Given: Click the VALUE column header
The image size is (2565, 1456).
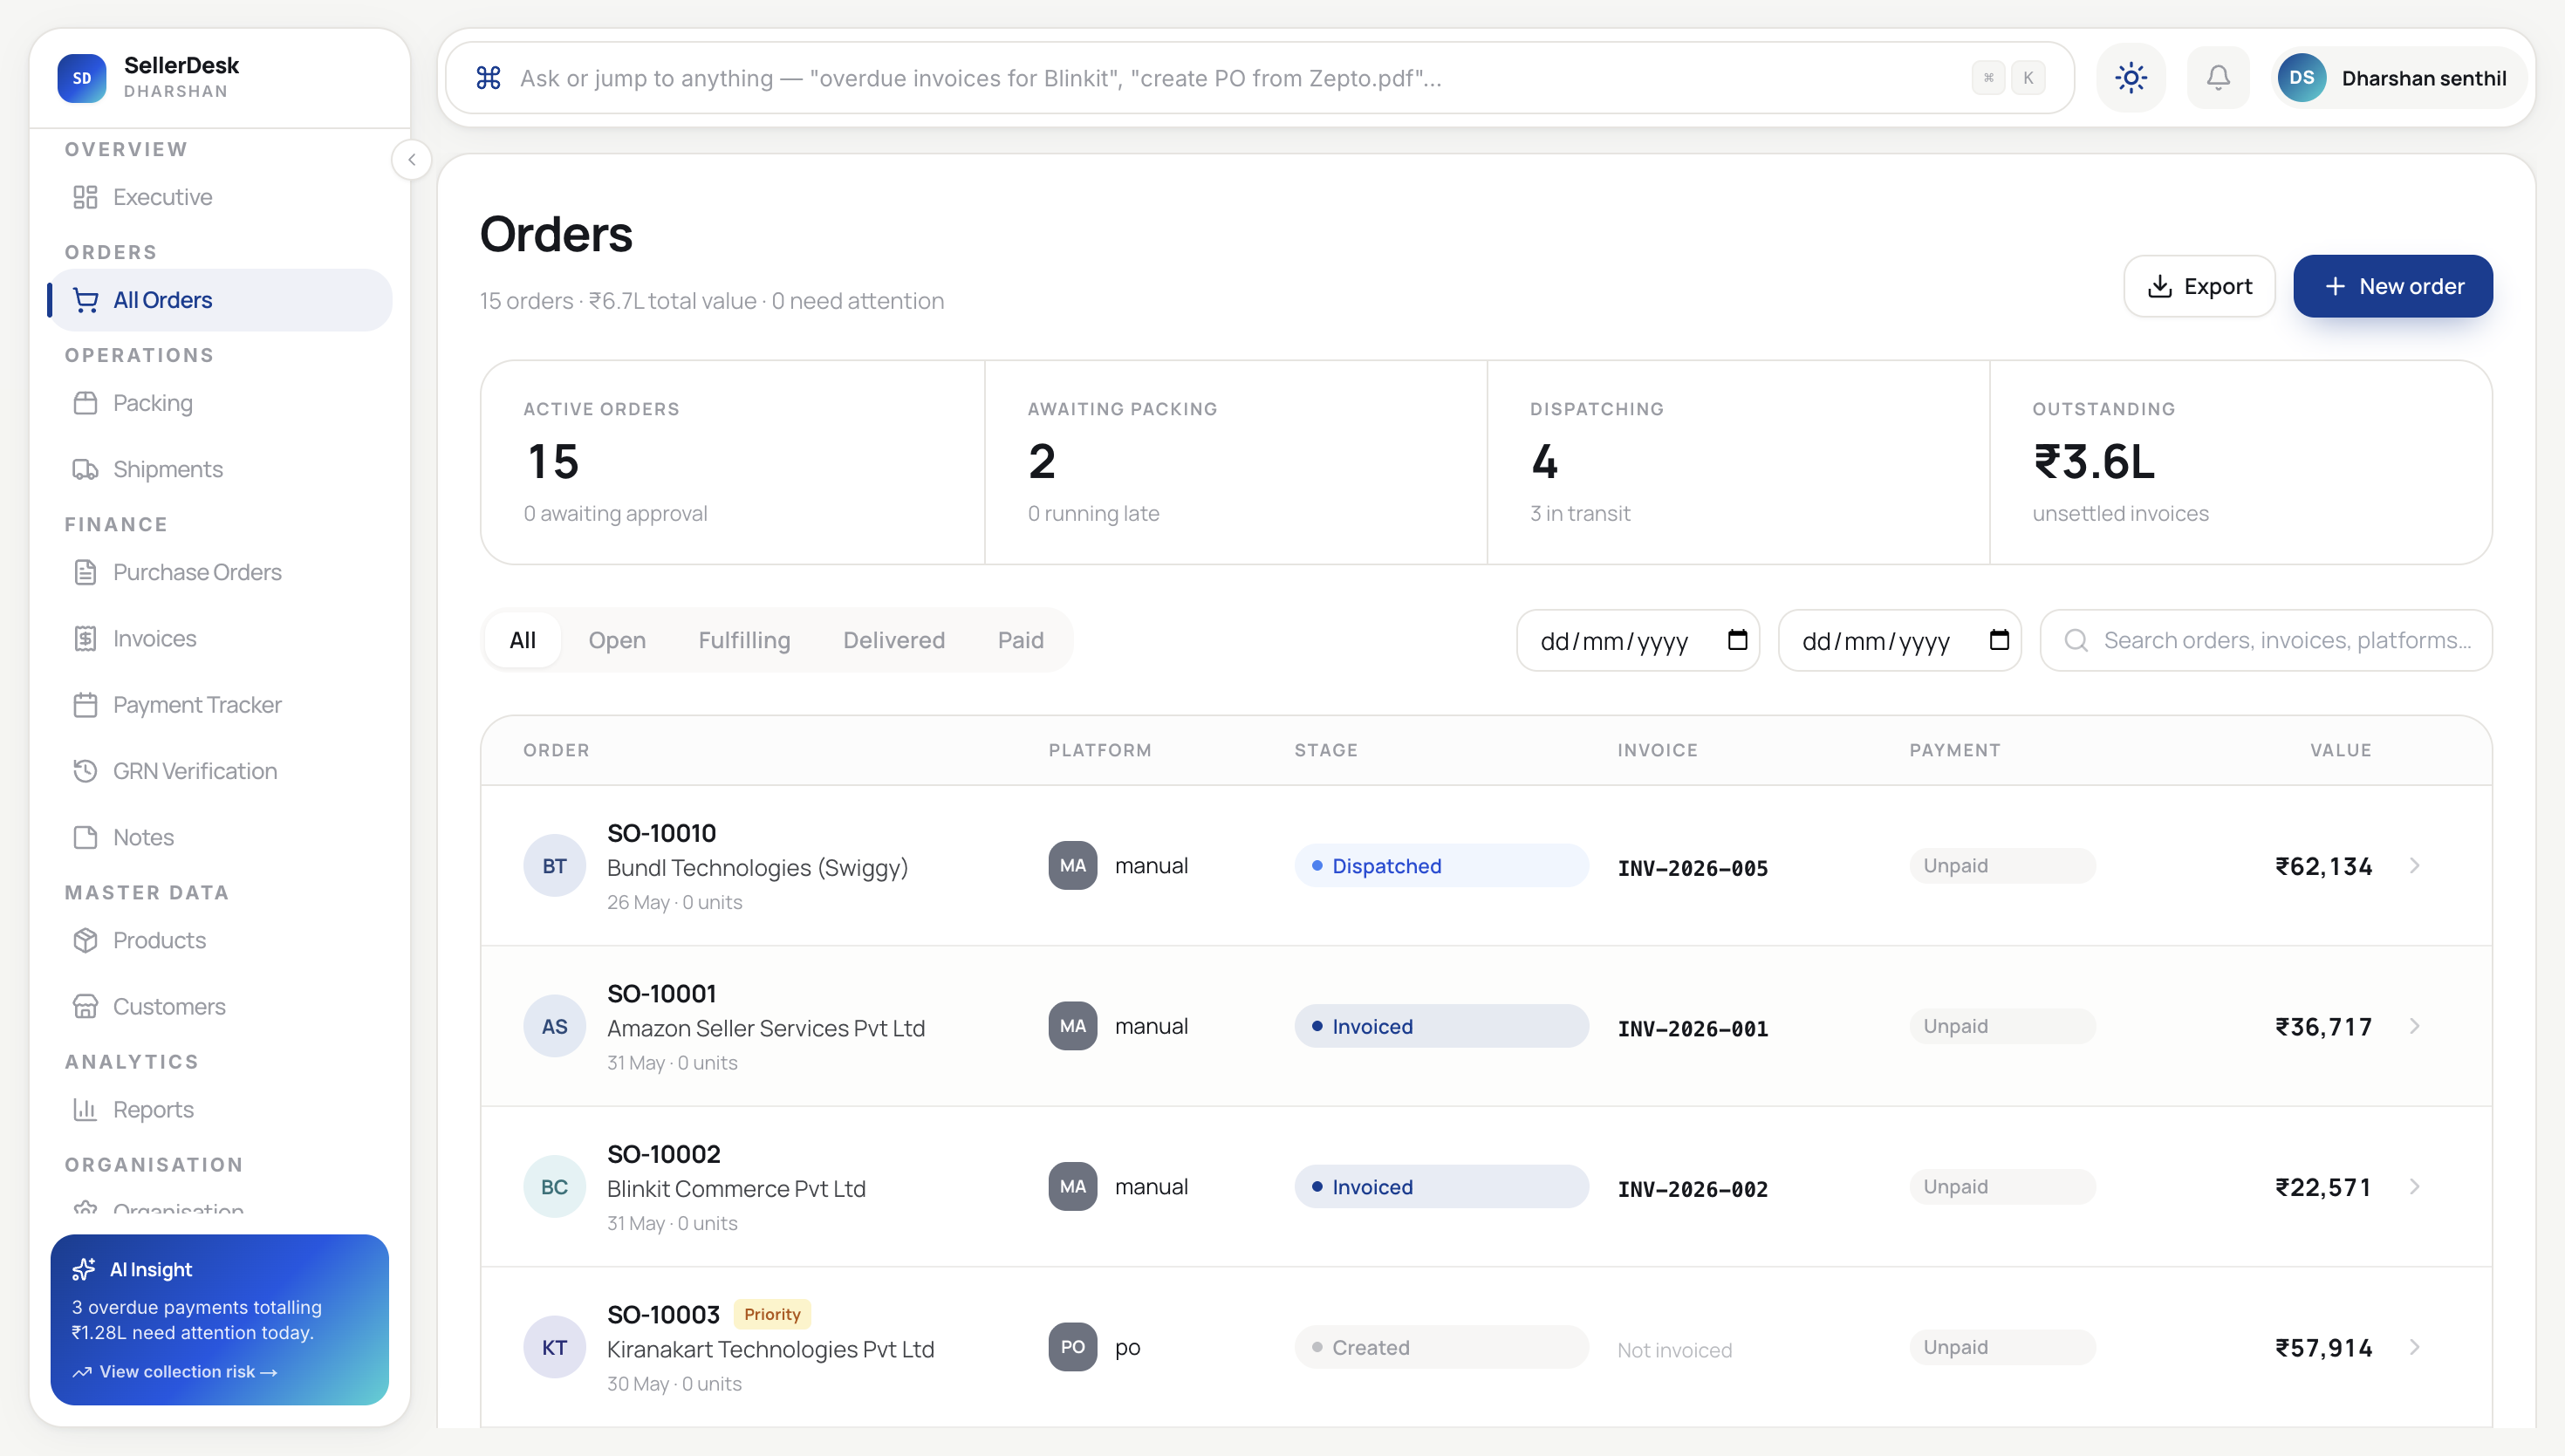Looking at the screenshot, I should click(x=2340, y=750).
